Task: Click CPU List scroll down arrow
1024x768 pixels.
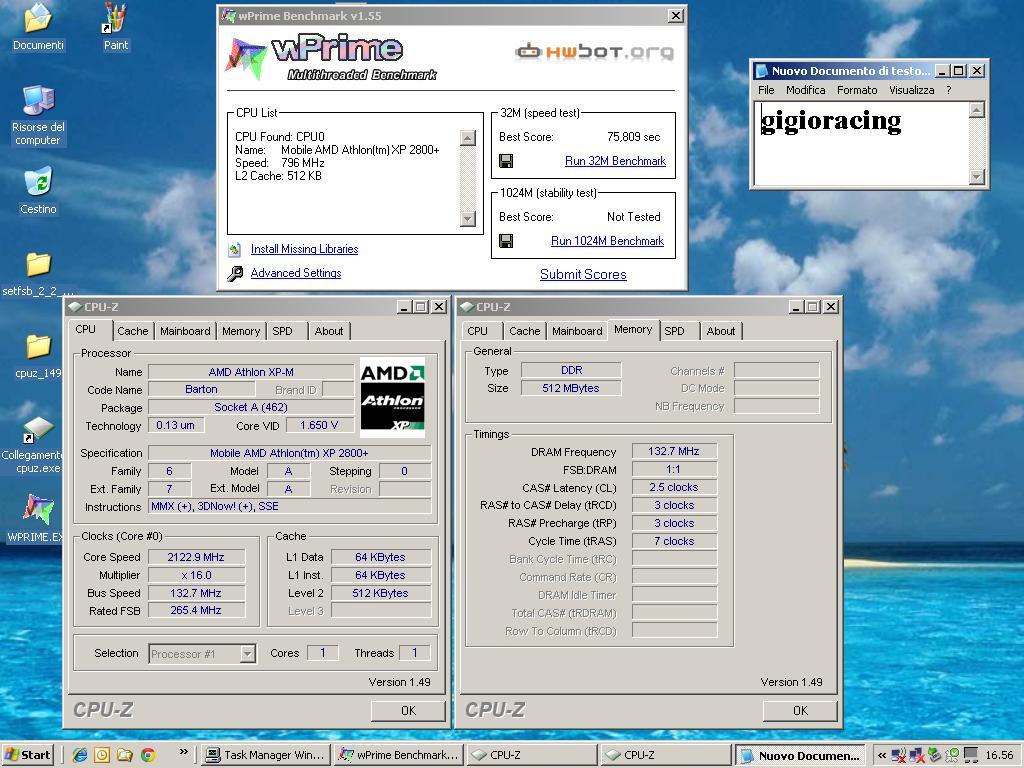Action: pos(468,218)
